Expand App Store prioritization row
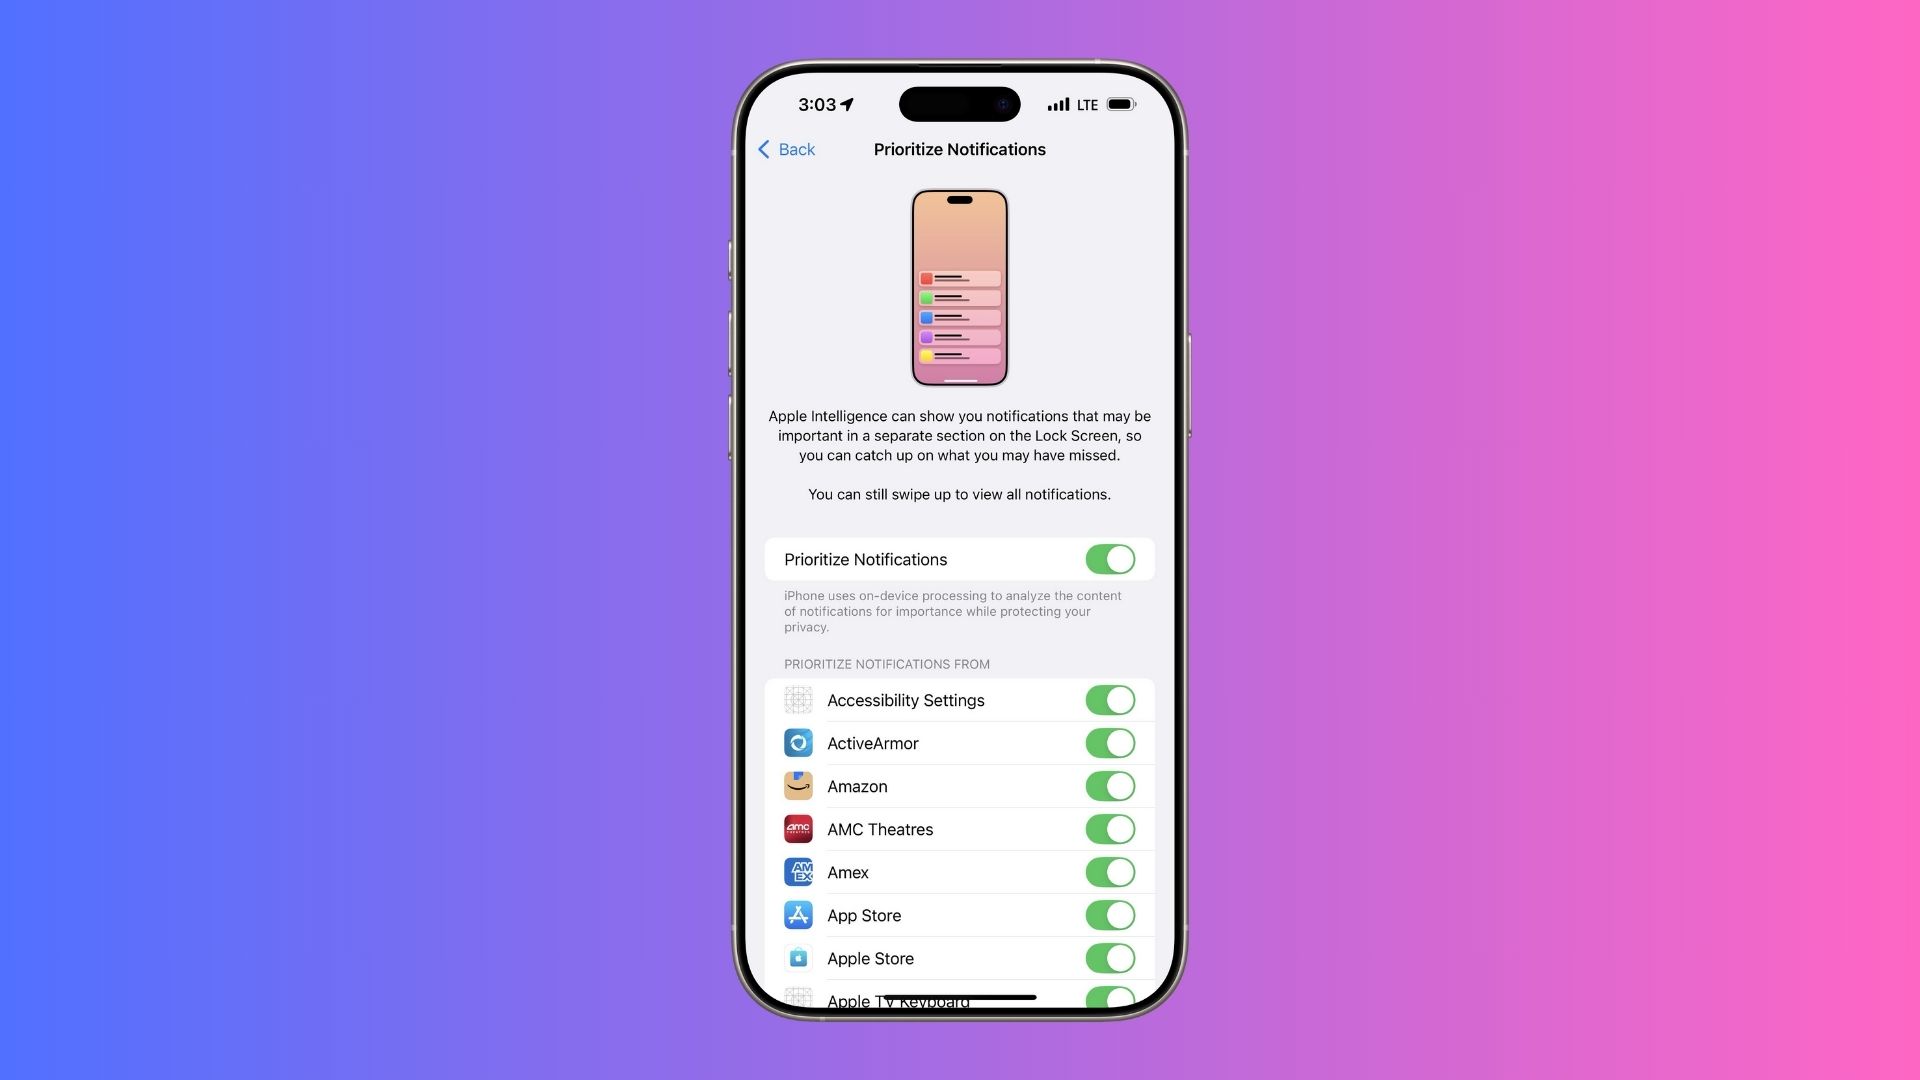Screen dimensions: 1920x1080 point(959,915)
